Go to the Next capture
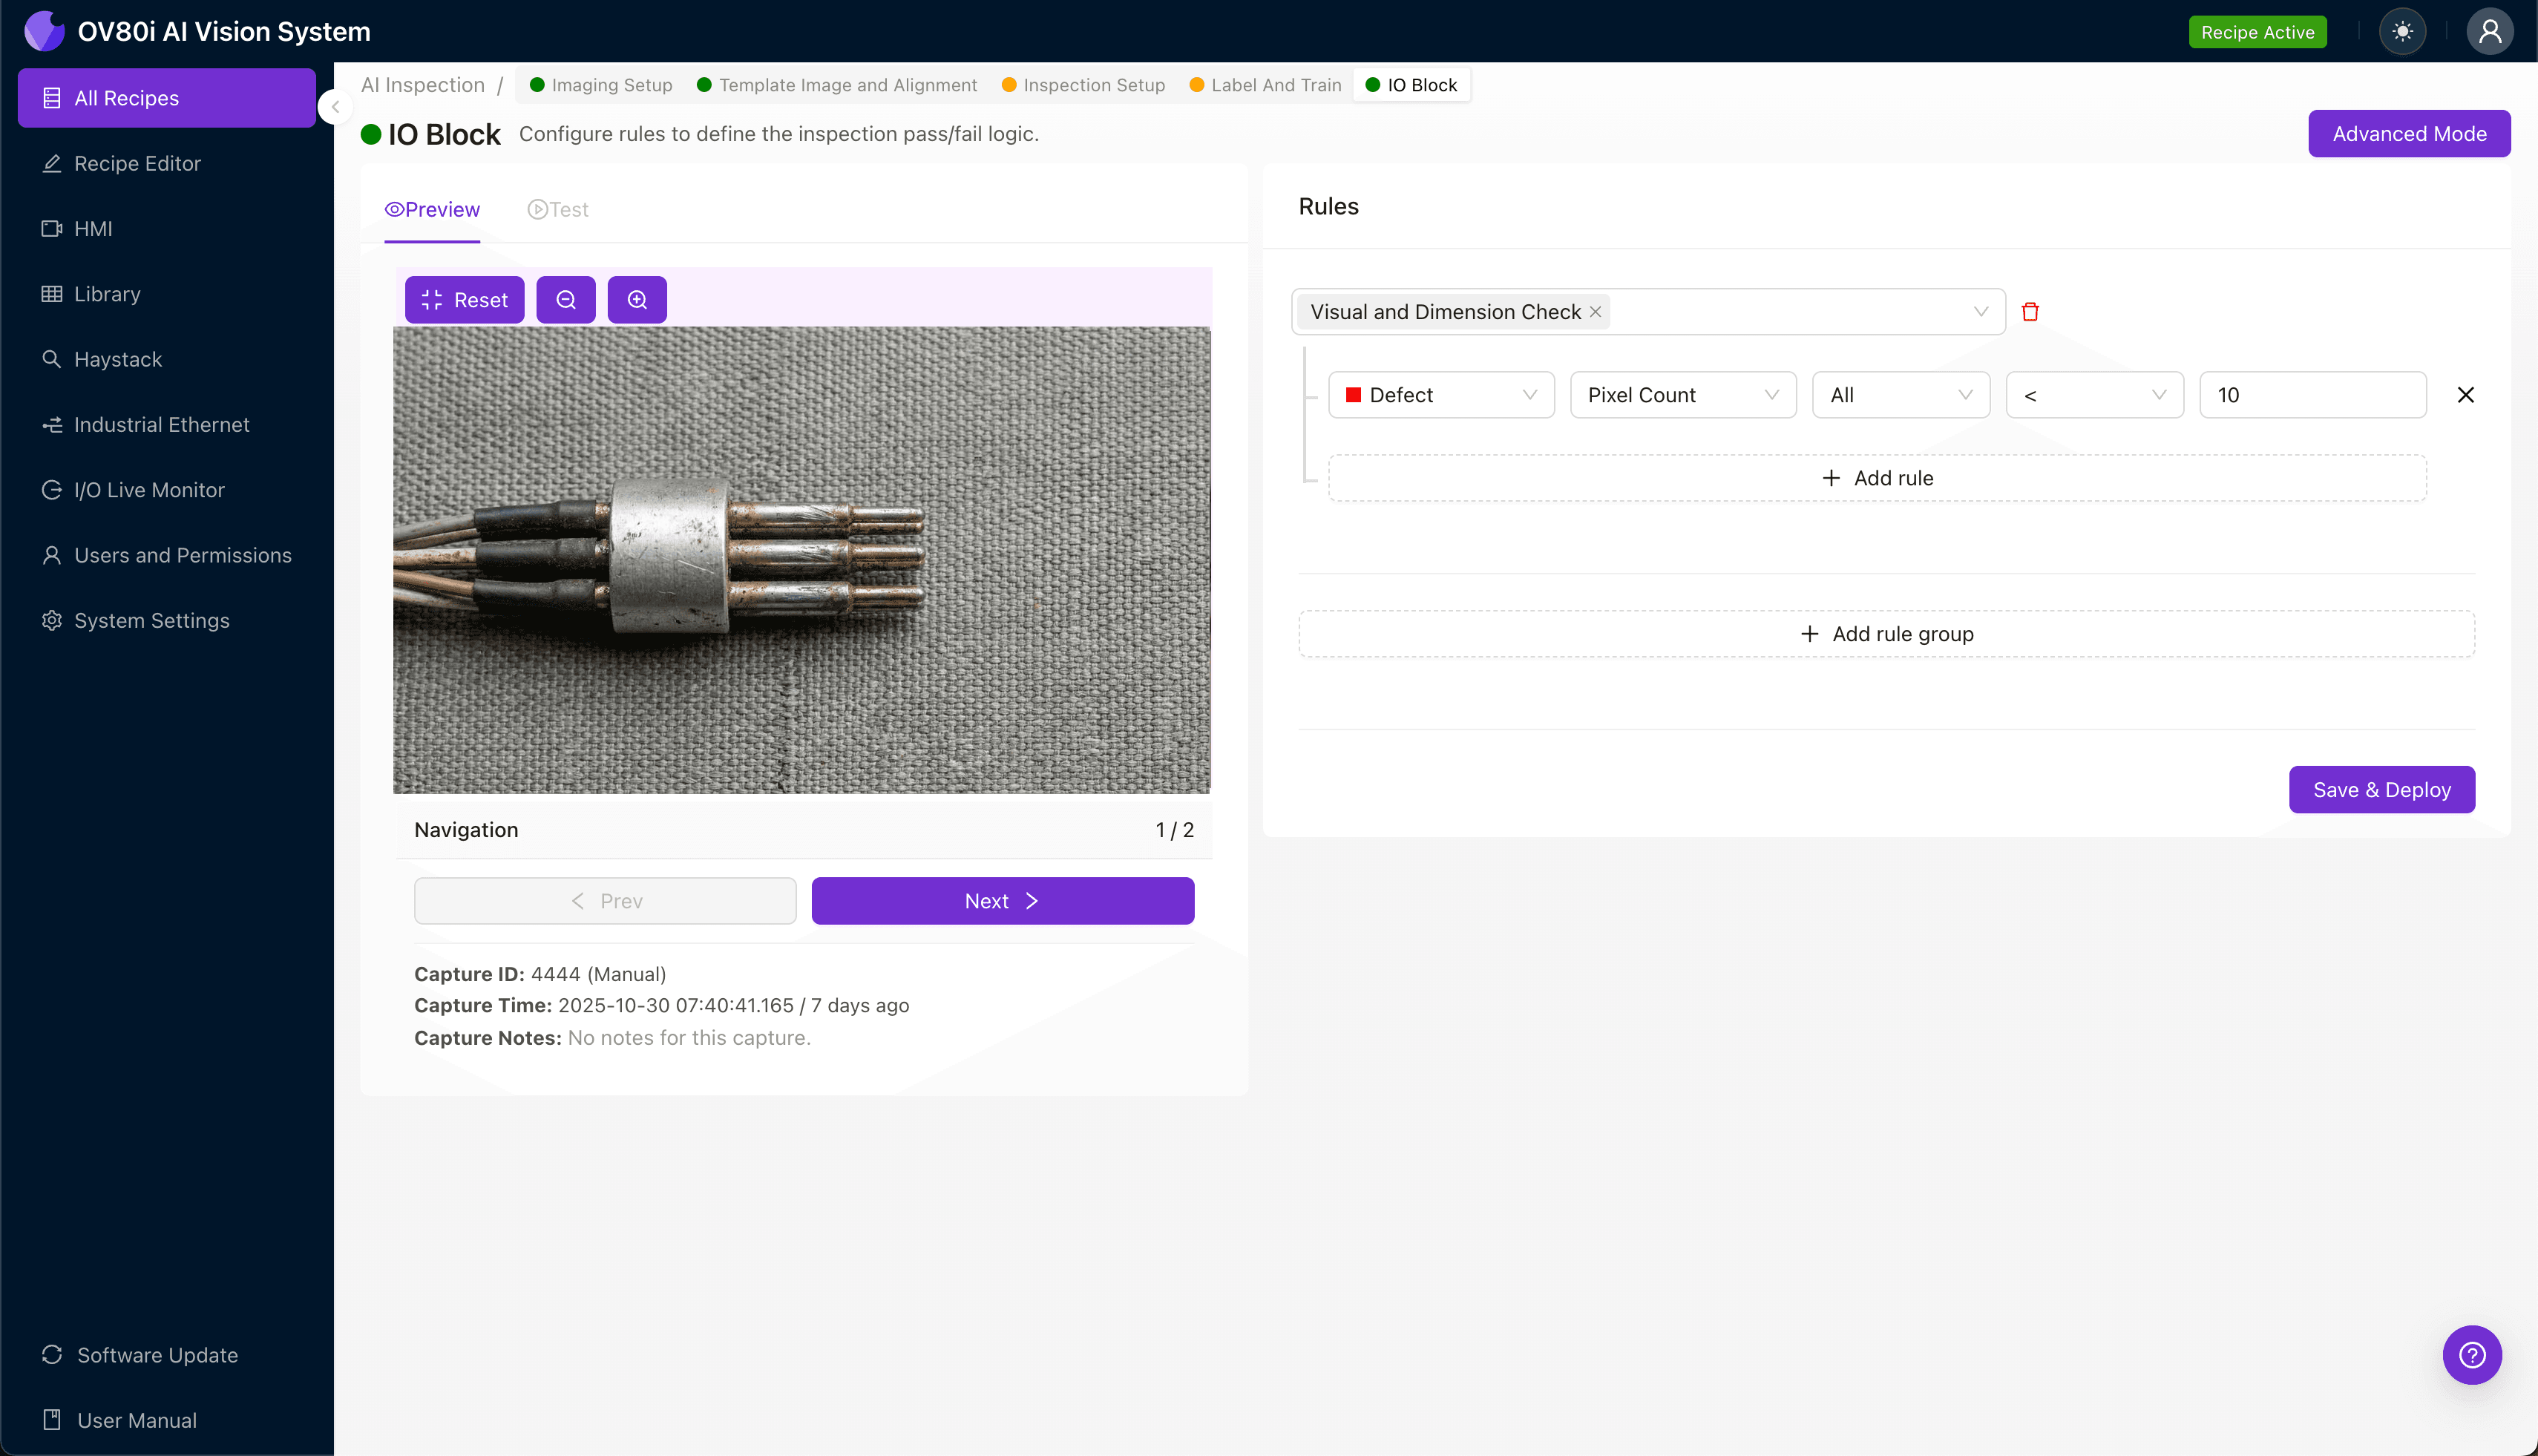Image resolution: width=2538 pixels, height=1456 pixels. (x=1002, y=901)
